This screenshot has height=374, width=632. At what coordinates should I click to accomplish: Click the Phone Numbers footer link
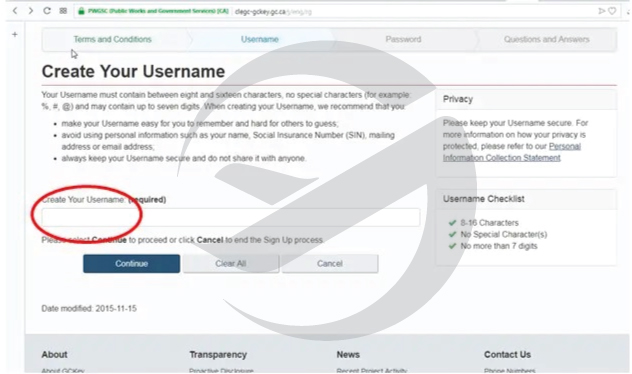pyautogui.click(x=510, y=370)
